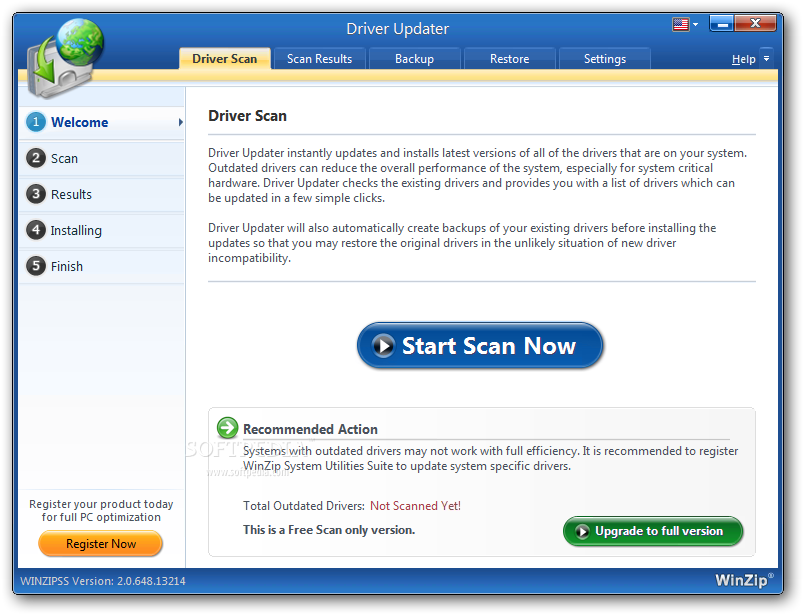Click the step 5 number icon
The image size is (804, 615).
36,266
